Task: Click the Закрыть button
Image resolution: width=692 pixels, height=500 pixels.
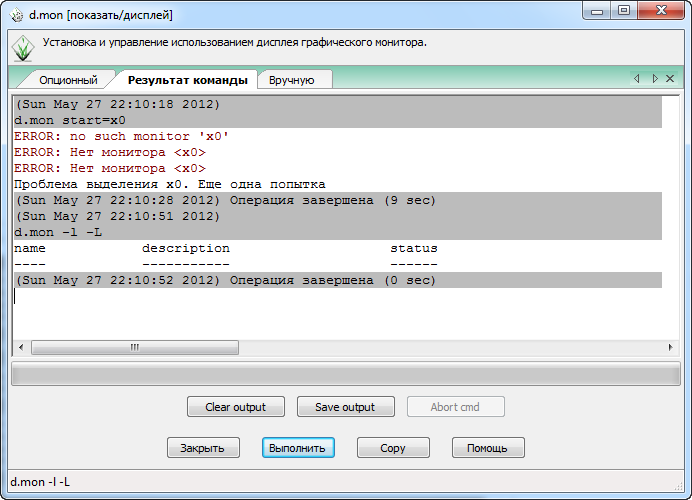Action: tap(203, 448)
